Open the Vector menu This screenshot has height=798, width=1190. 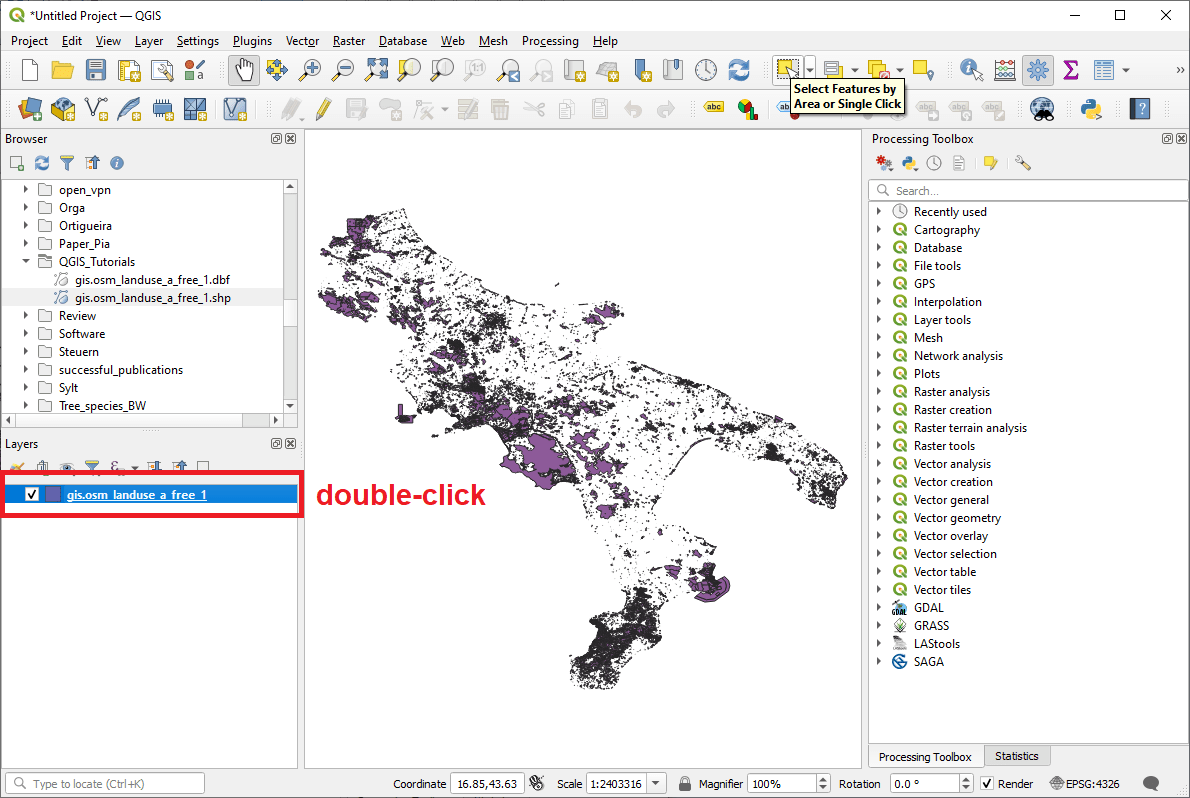[302, 41]
